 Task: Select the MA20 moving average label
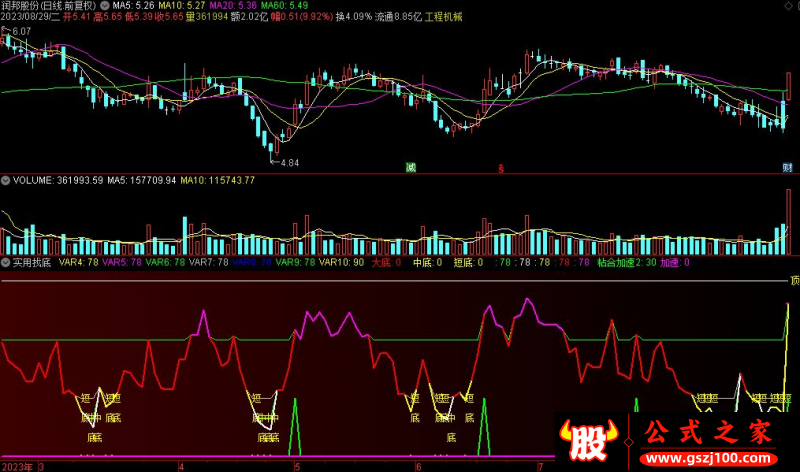233,6
